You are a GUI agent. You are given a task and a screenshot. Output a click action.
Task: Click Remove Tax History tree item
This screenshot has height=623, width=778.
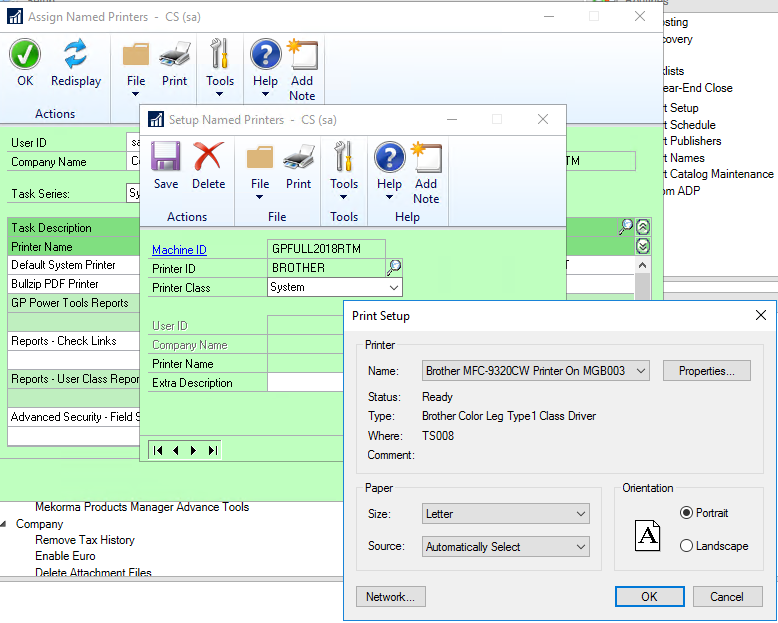pos(85,540)
